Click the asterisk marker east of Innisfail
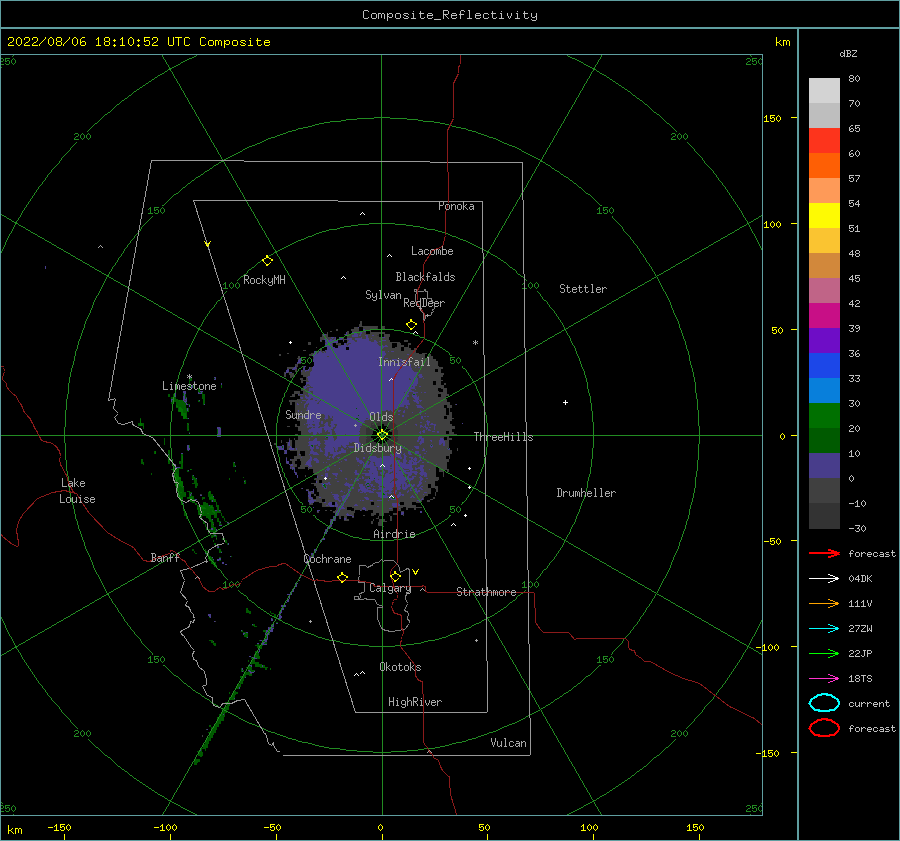The image size is (900, 841). (x=475, y=343)
